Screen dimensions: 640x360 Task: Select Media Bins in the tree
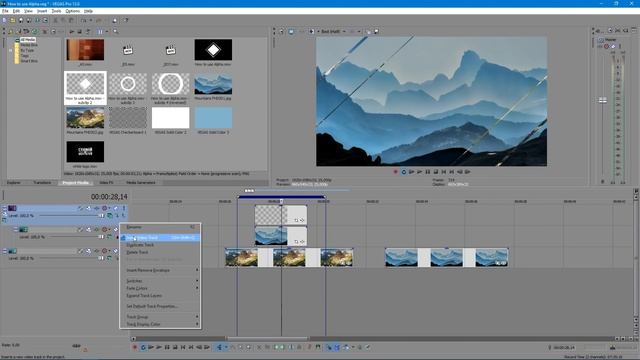(x=29, y=45)
